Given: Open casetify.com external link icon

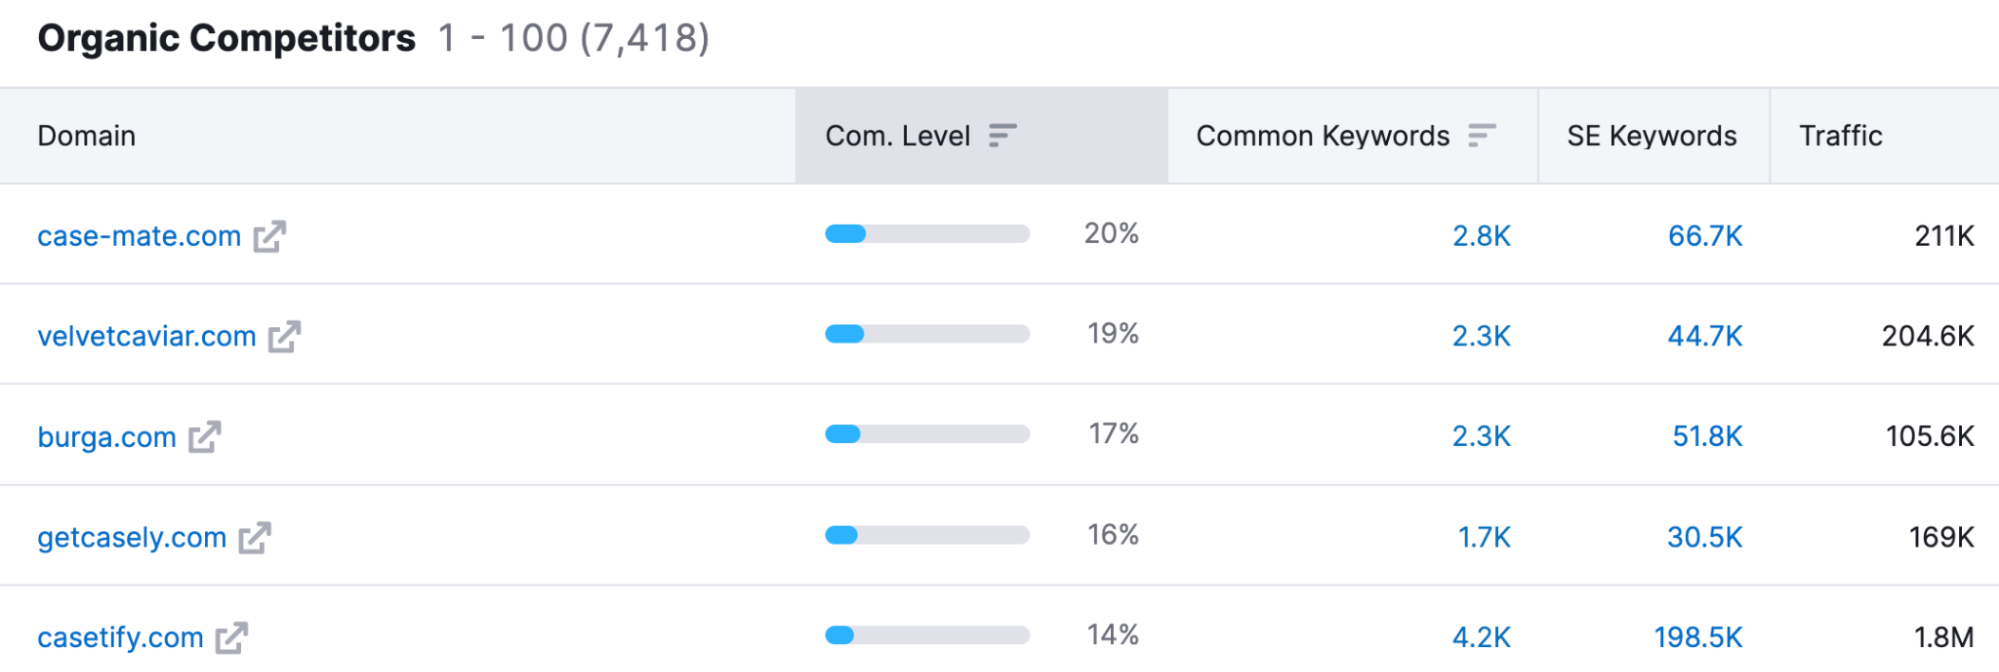Looking at the screenshot, I should [x=231, y=638].
